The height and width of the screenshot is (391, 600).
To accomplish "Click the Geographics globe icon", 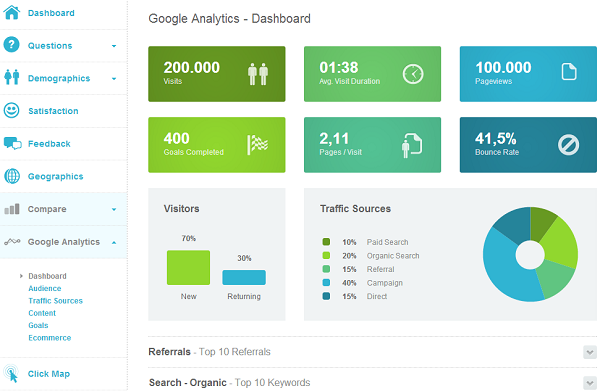I will pyautogui.click(x=12, y=176).
